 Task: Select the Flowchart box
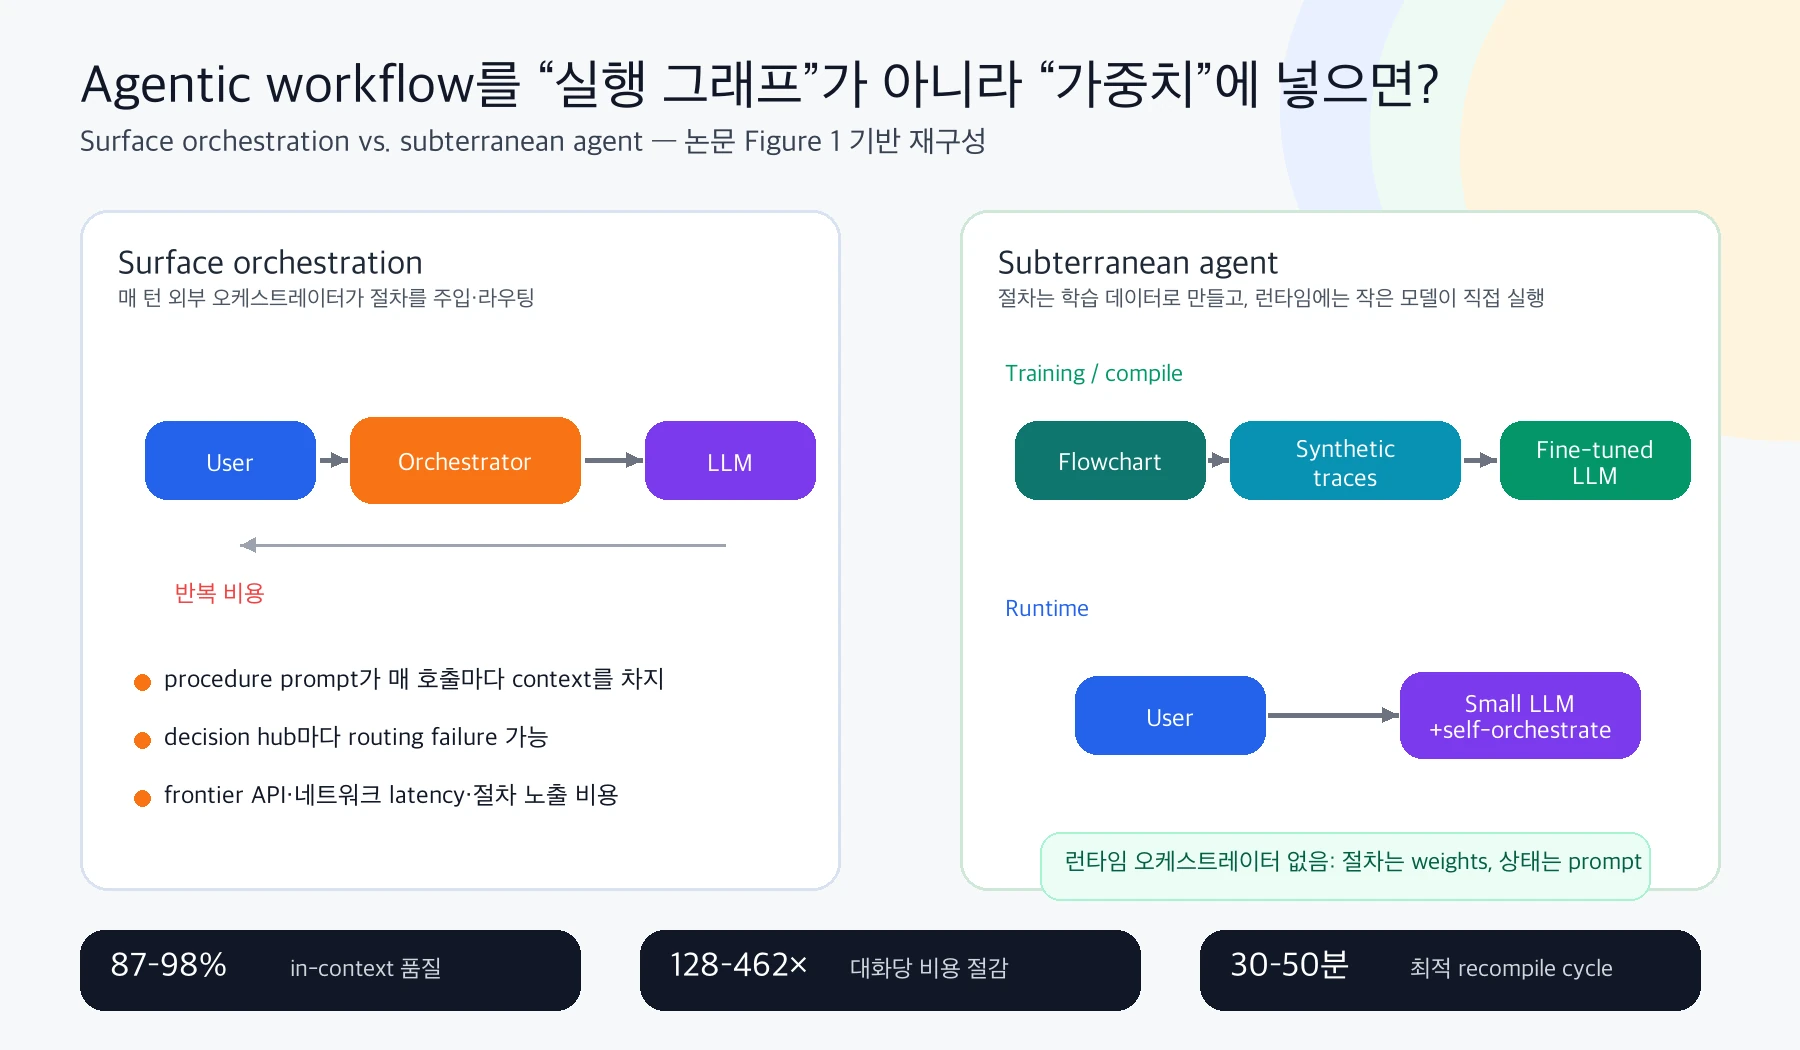coord(1110,461)
